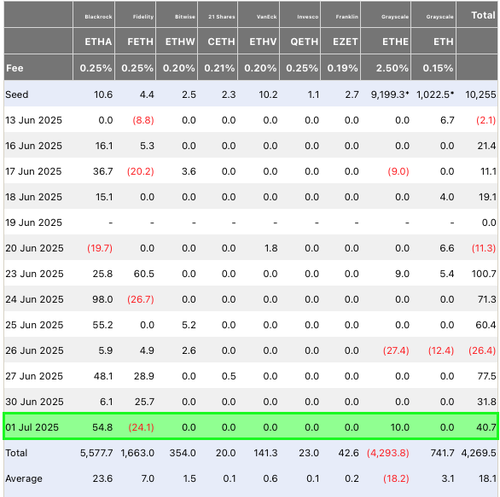Click the (11.3) total on 20 Jun
This screenshot has height=497, width=500.
(483, 248)
